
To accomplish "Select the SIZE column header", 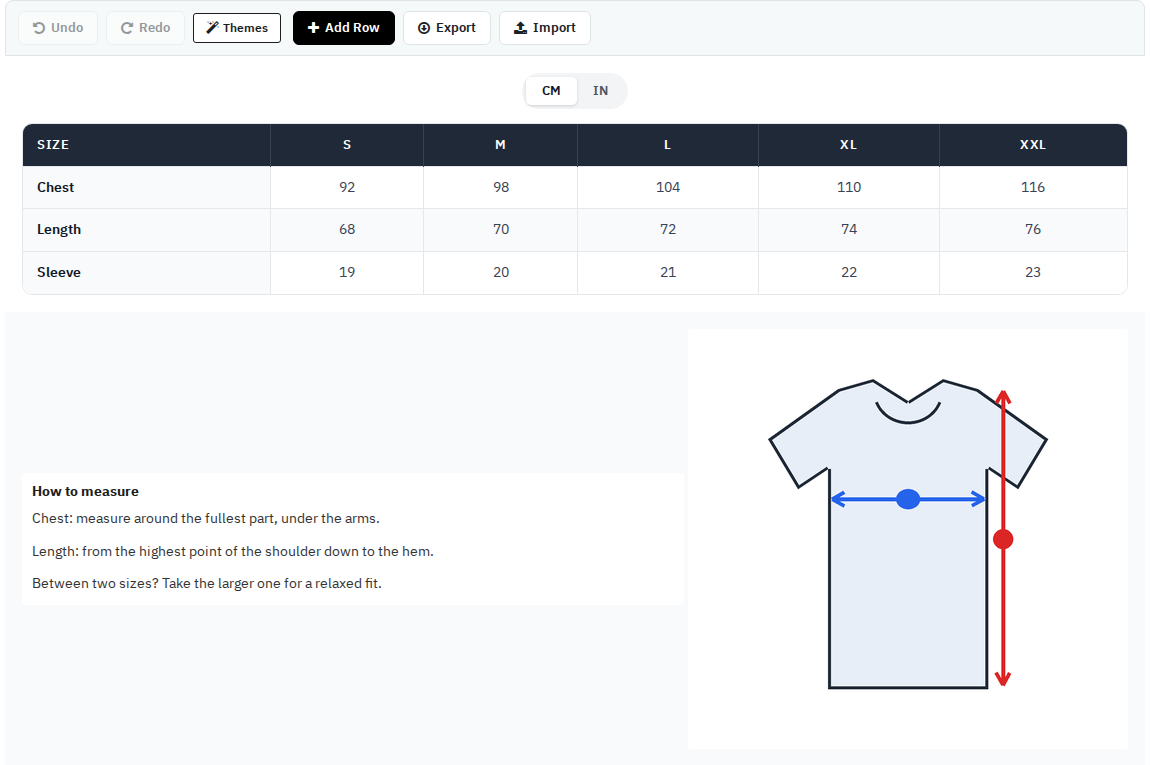I will tap(147, 145).
